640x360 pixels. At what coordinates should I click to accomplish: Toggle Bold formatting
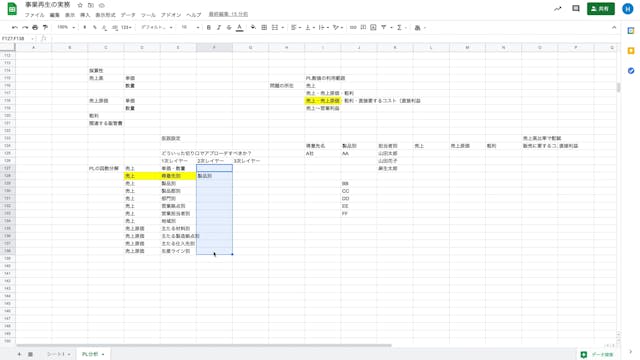point(209,27)
